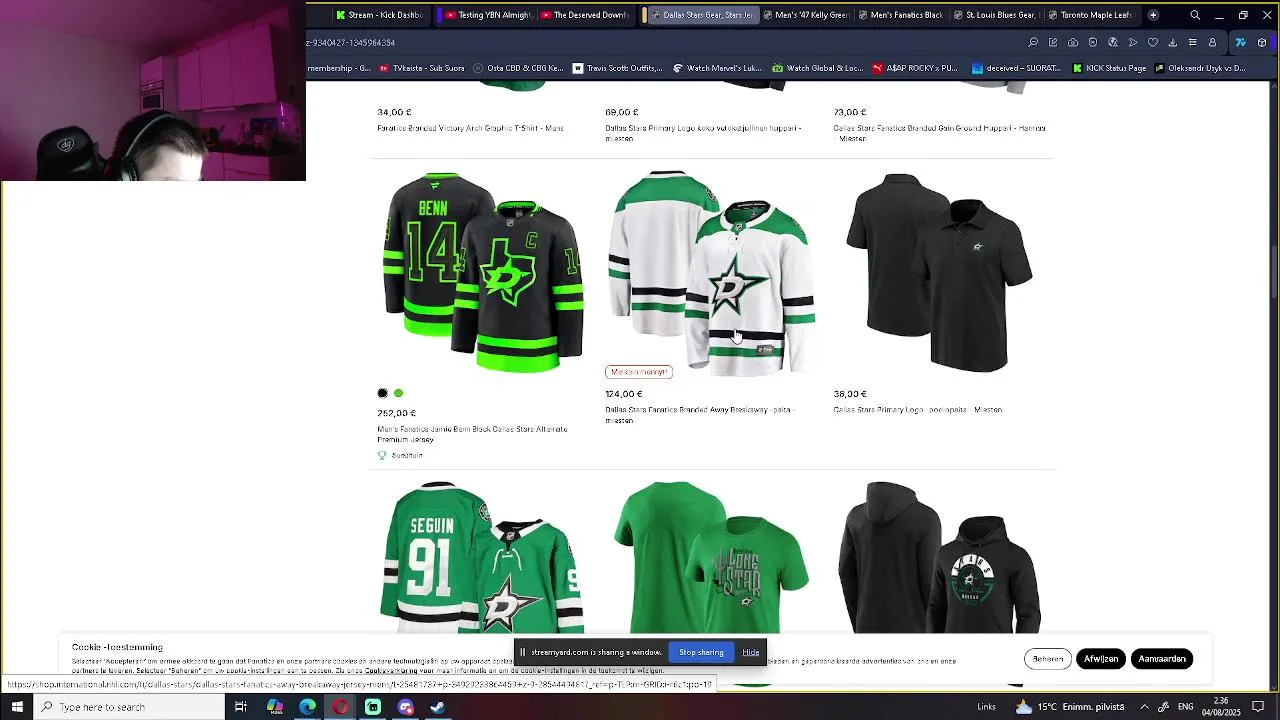Open the colorful Copilot taskbar icon
1280x720 pixels.
click(x=275, y=707)
